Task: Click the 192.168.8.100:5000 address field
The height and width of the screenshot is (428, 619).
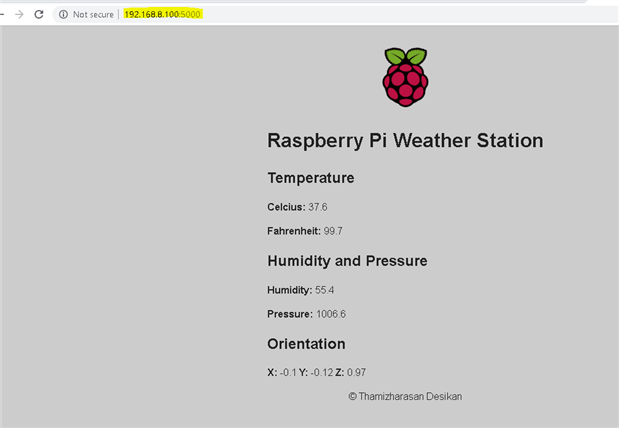Action: [x=163, y=15]
